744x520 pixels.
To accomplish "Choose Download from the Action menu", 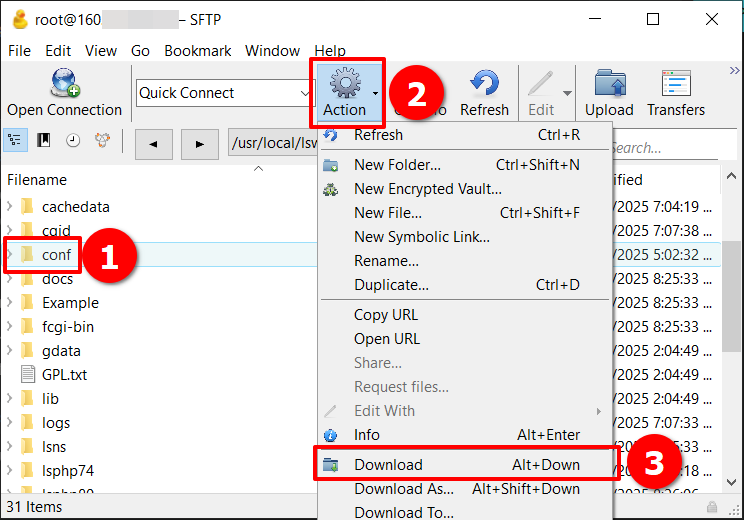I will 388,465.
